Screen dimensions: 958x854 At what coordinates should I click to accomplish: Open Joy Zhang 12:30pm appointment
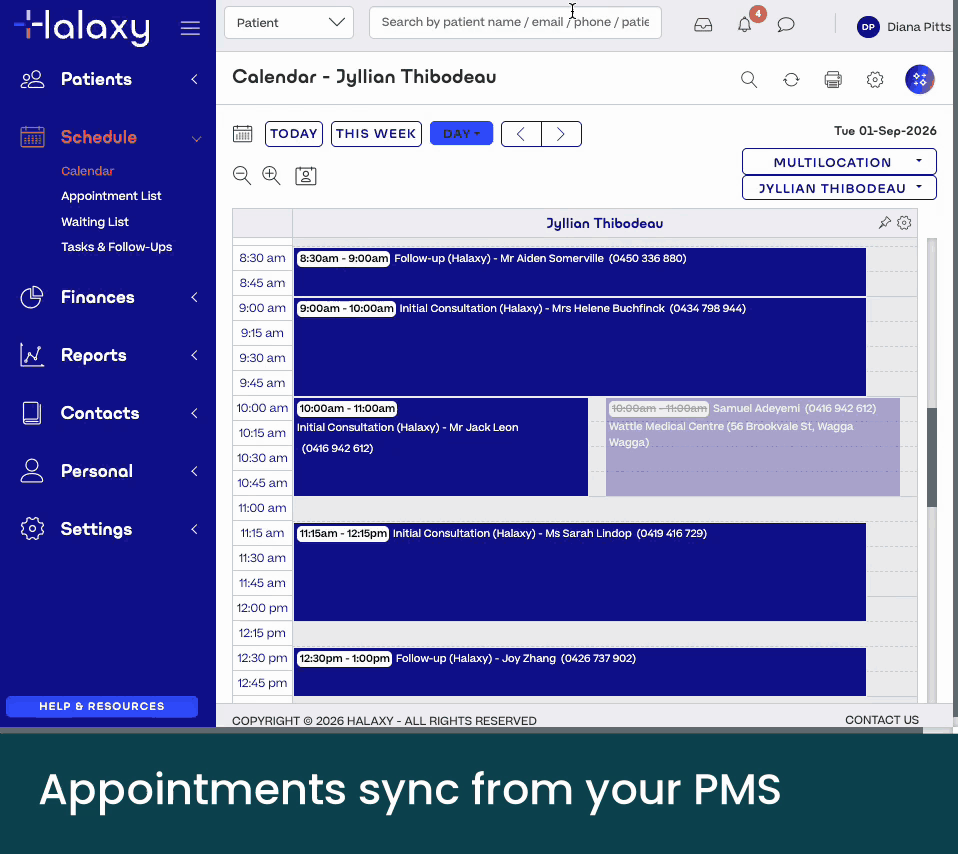coord(580,671)
